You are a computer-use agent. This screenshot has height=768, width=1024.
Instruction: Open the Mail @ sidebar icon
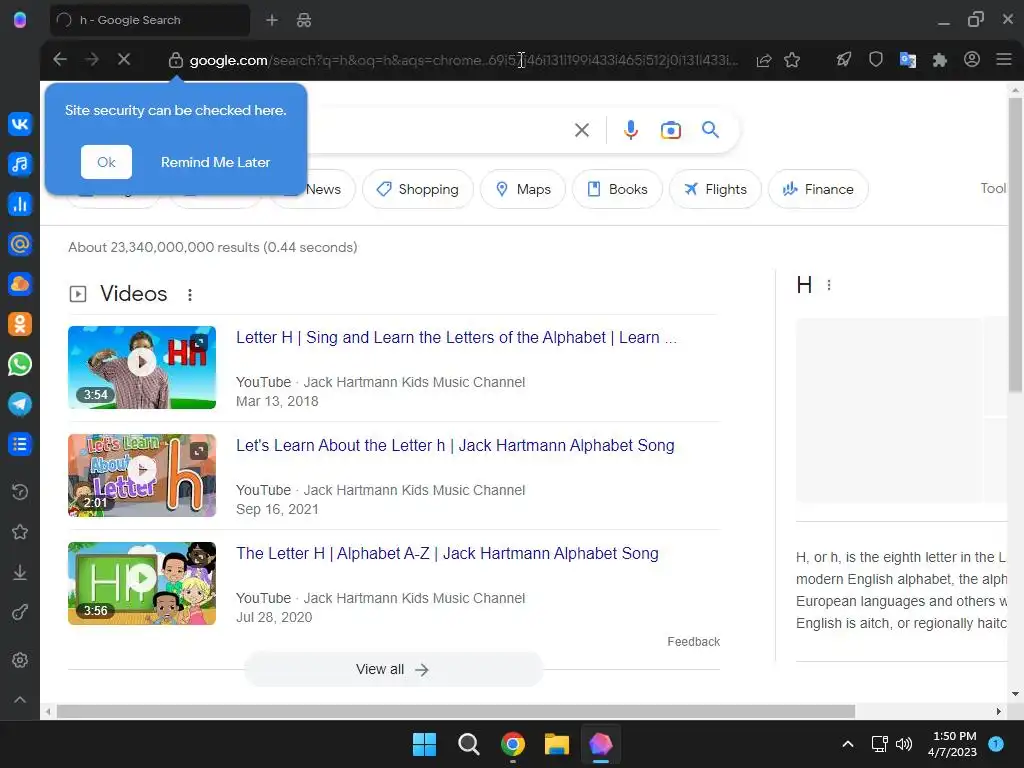tap(20, 244)
